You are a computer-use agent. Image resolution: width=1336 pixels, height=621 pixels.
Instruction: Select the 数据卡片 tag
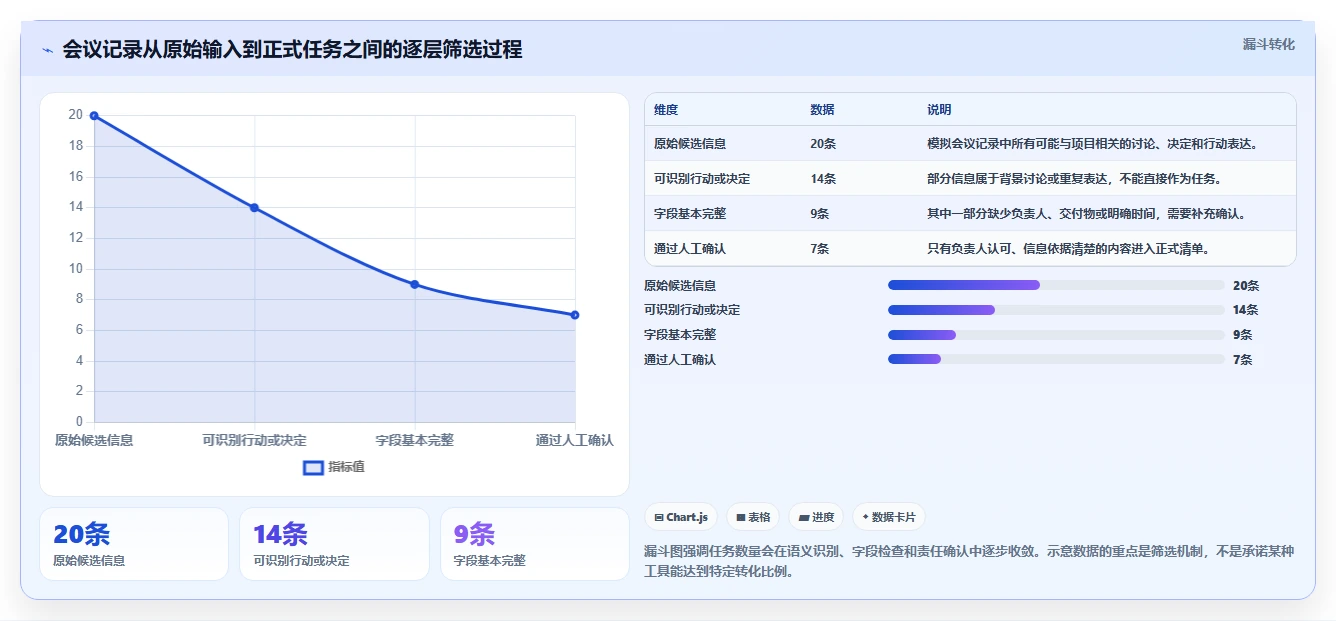point(889,517)
